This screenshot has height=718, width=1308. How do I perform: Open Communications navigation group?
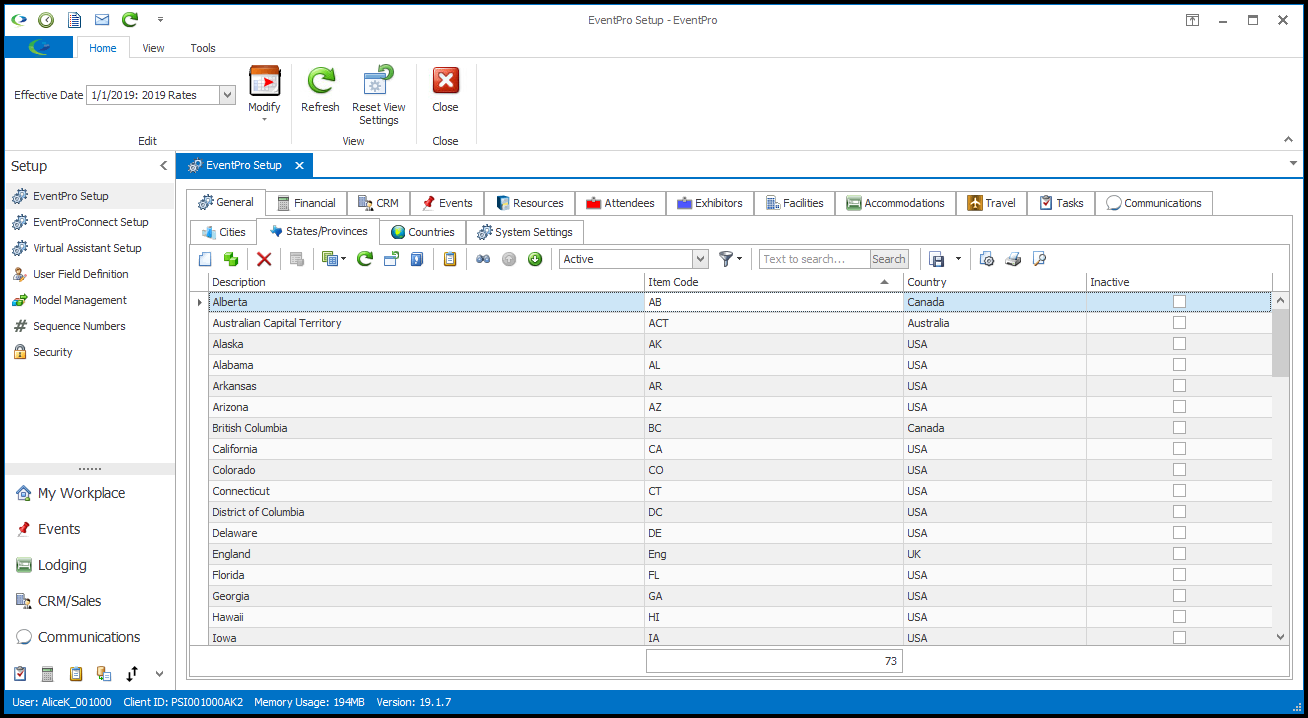(x=90, y=637)
